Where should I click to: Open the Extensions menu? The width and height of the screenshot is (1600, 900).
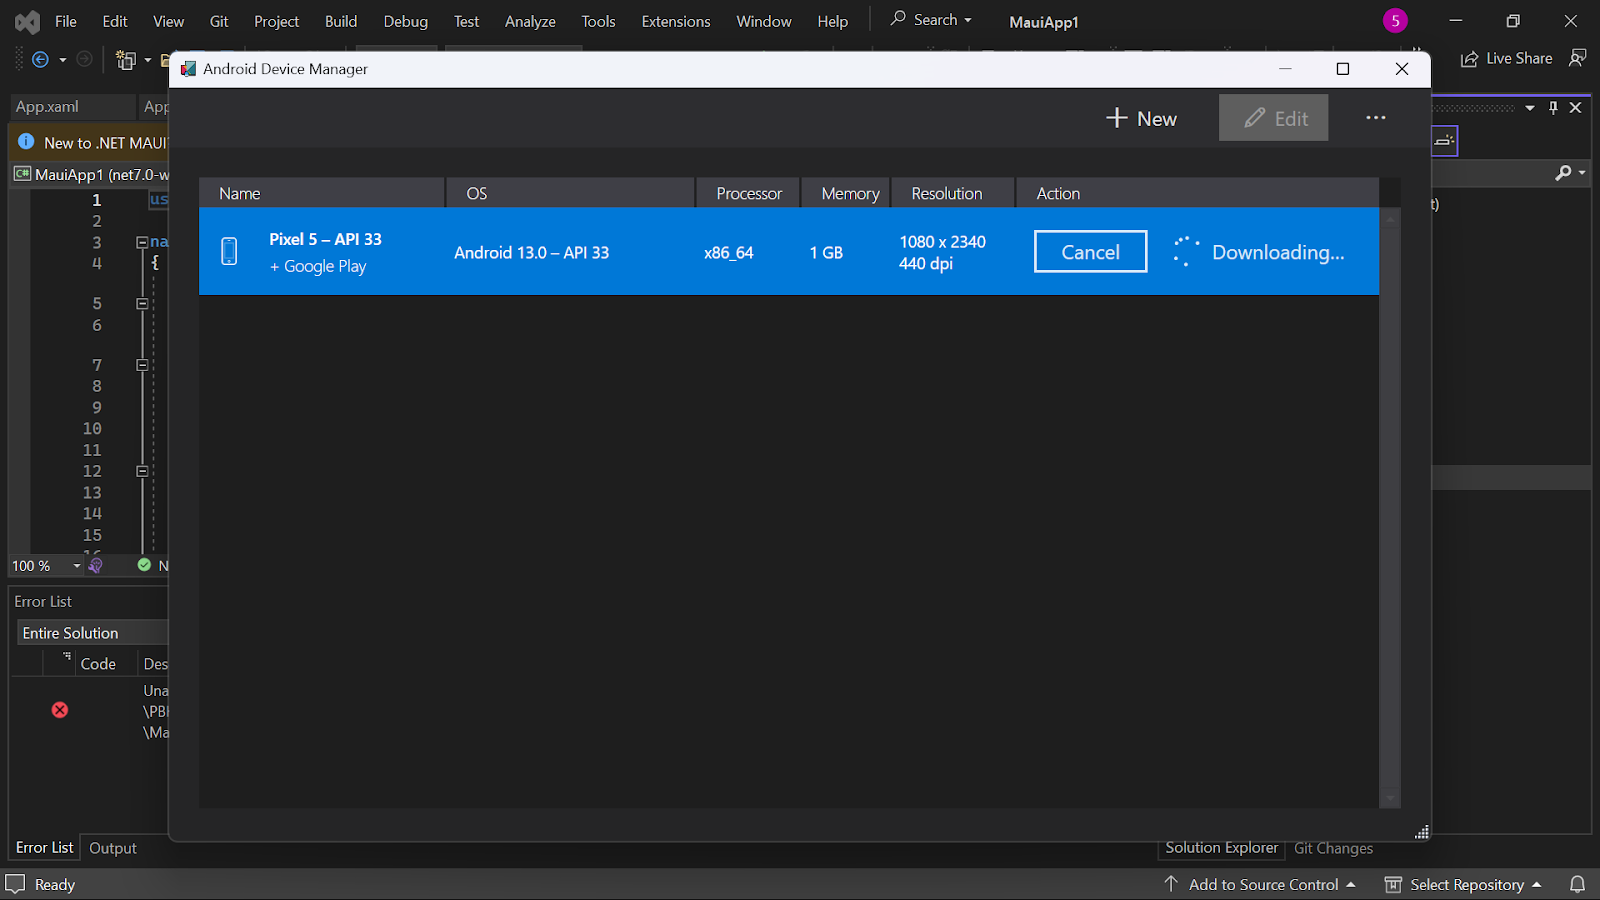point(676,21)
